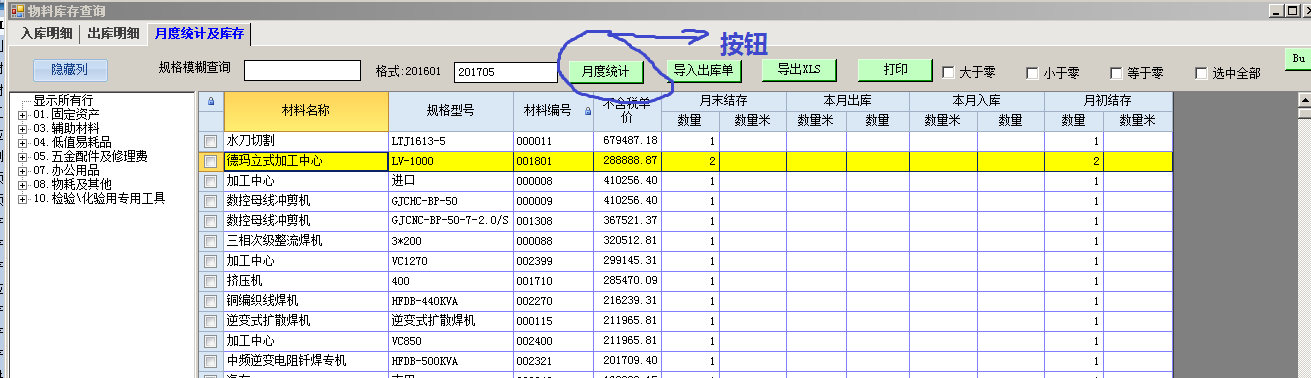Click the 本月出库 group header

pos(848,101)
